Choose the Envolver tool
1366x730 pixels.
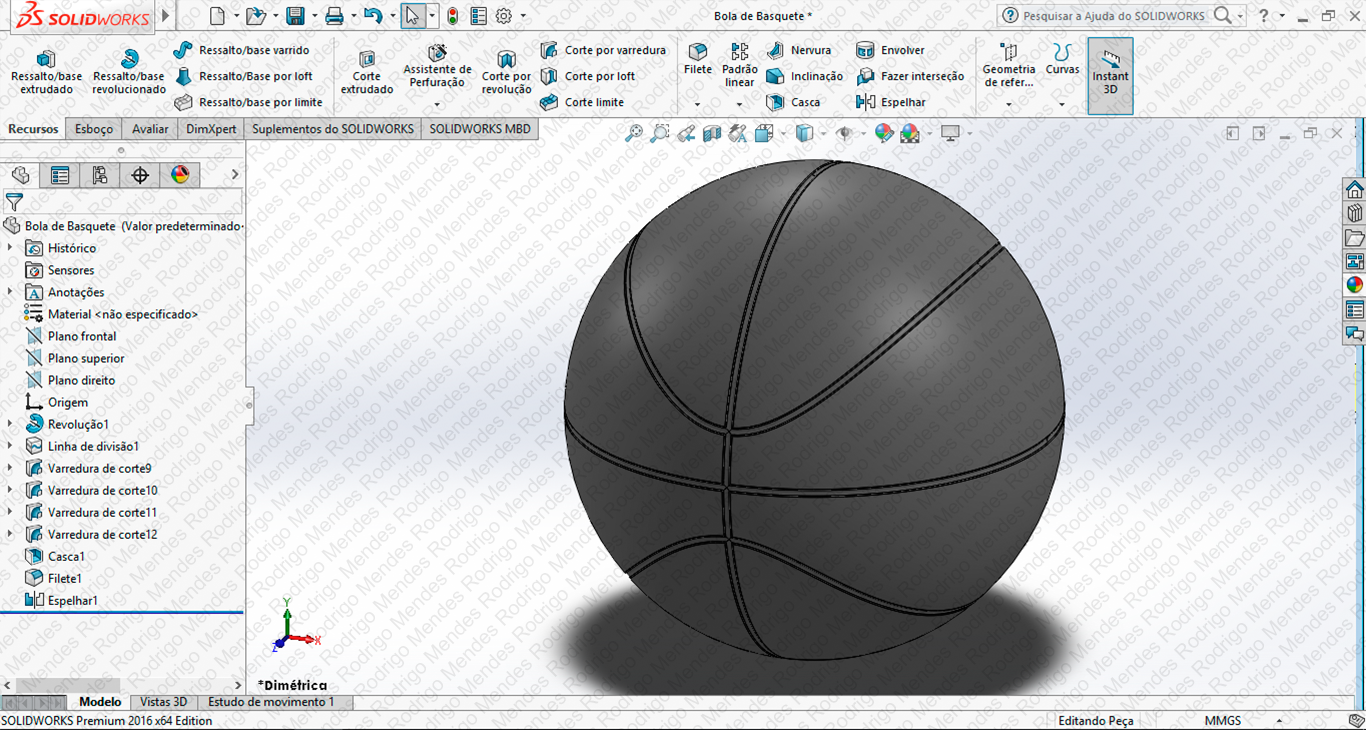pos(890,50)
